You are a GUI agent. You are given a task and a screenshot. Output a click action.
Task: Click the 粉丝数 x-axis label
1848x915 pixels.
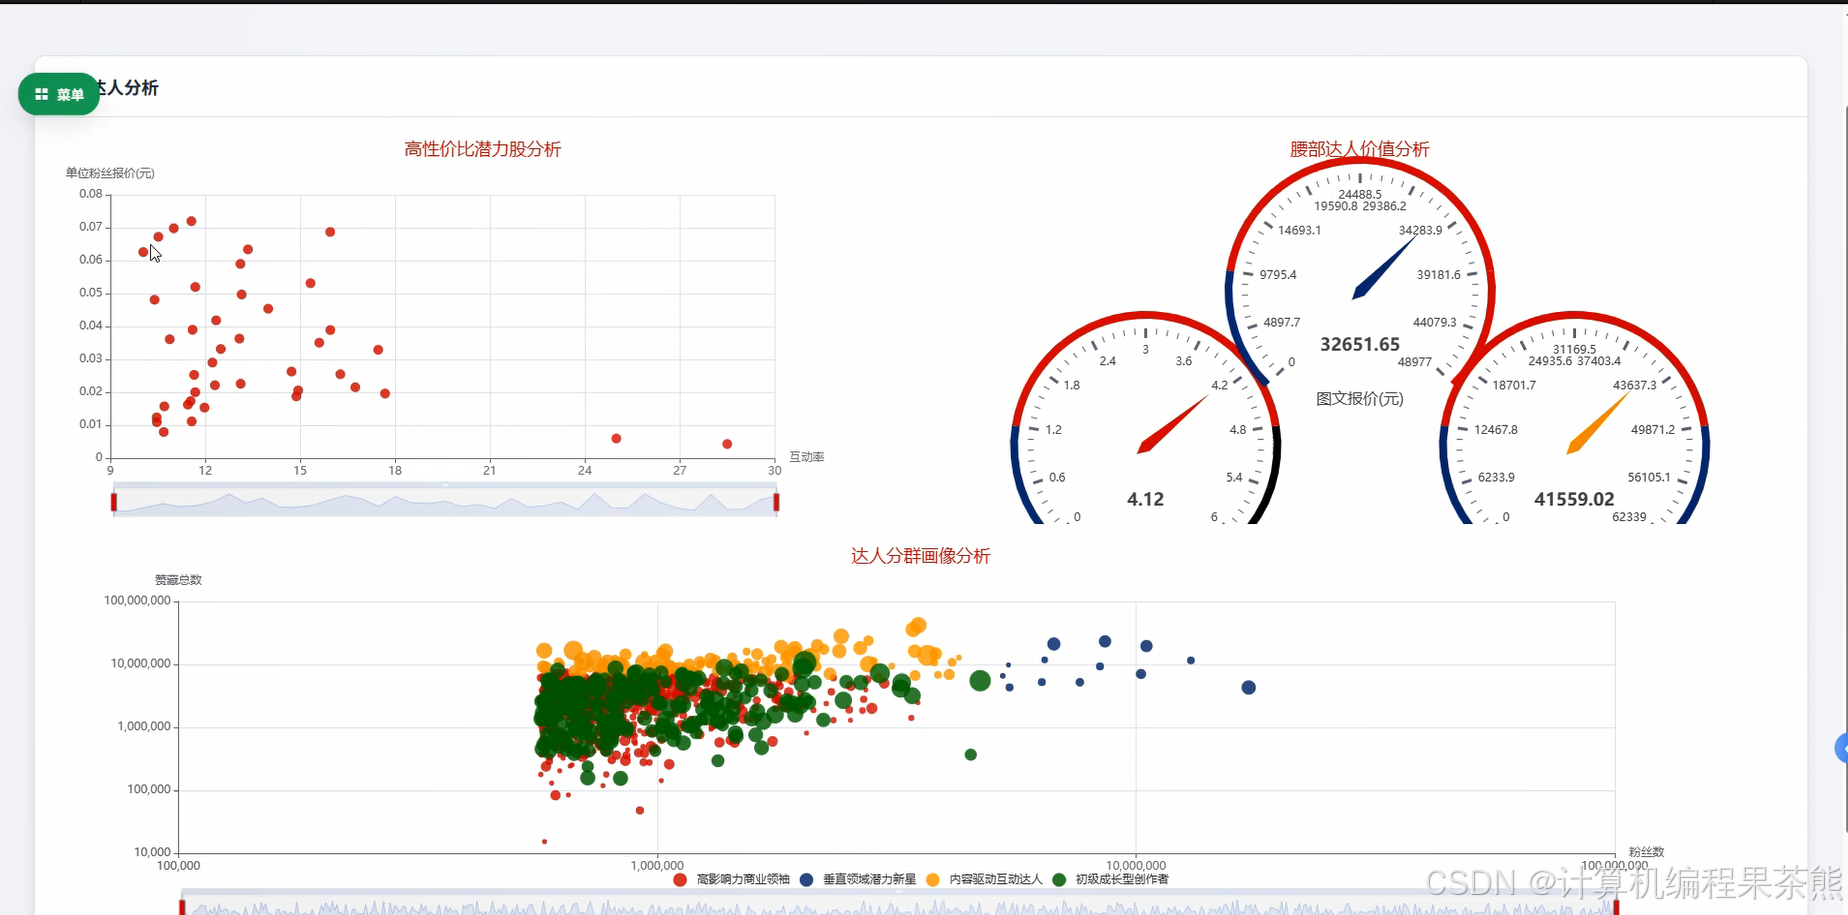(1646, 852)
